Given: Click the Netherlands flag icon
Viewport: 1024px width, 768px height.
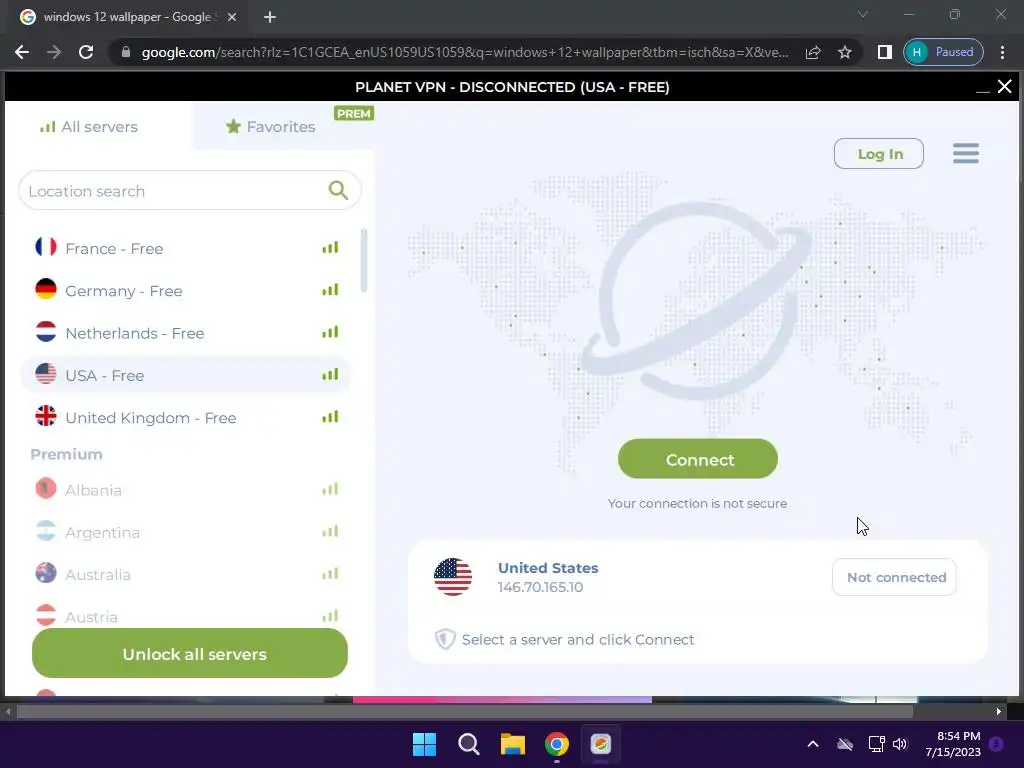Looking at the screenshot, I should 46,332.
